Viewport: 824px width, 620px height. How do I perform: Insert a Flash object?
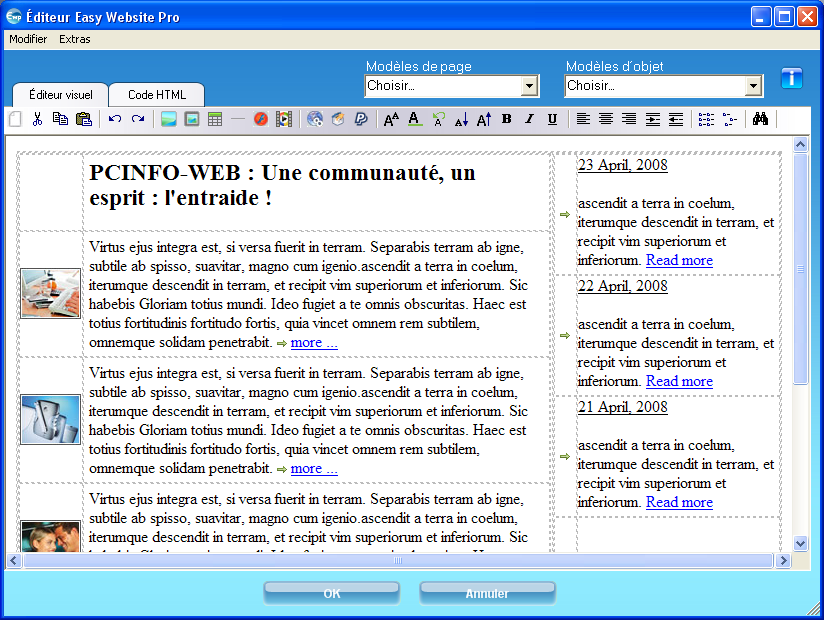(x=261, y=119)
